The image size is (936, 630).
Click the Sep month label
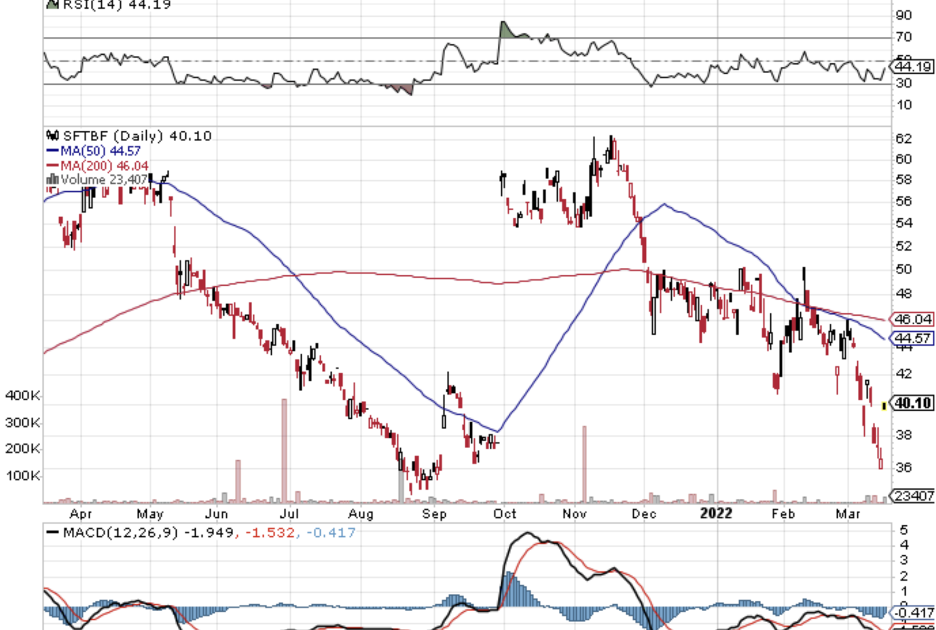pyautogui.click(x=435, y=514)
